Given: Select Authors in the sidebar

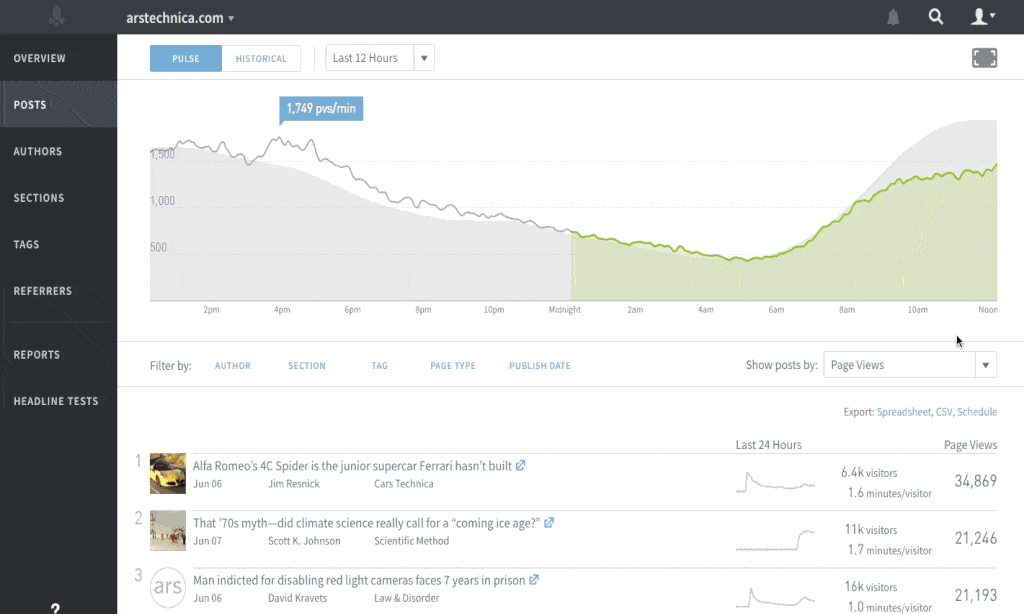Looking at the screenshot, I should point(38,151).
